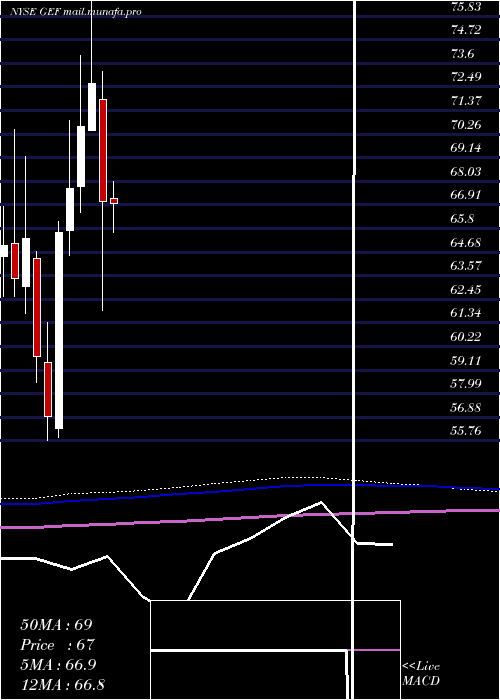Click the 59.11 price axis label
This screenshot has height=700, width=500.
click(466, 360)
